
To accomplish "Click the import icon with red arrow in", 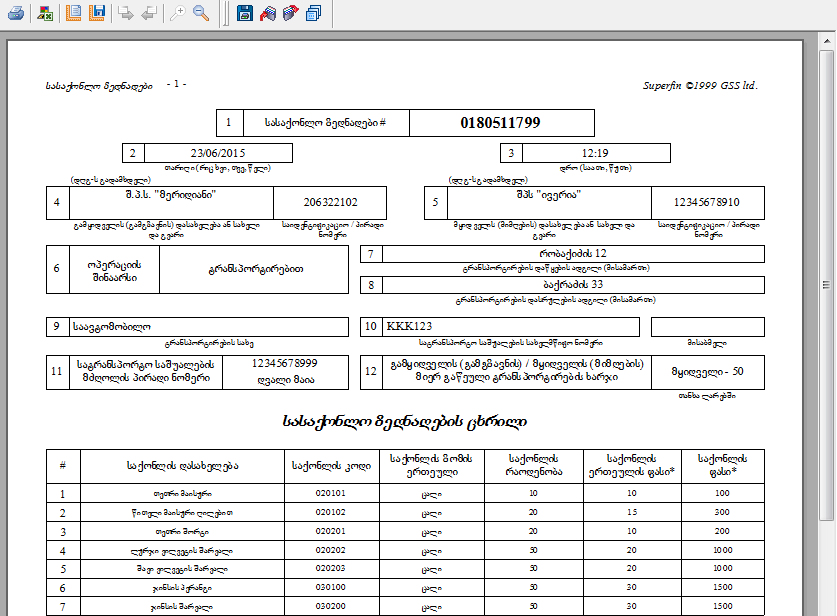I will pyautogui.click(x=267, y=13).
